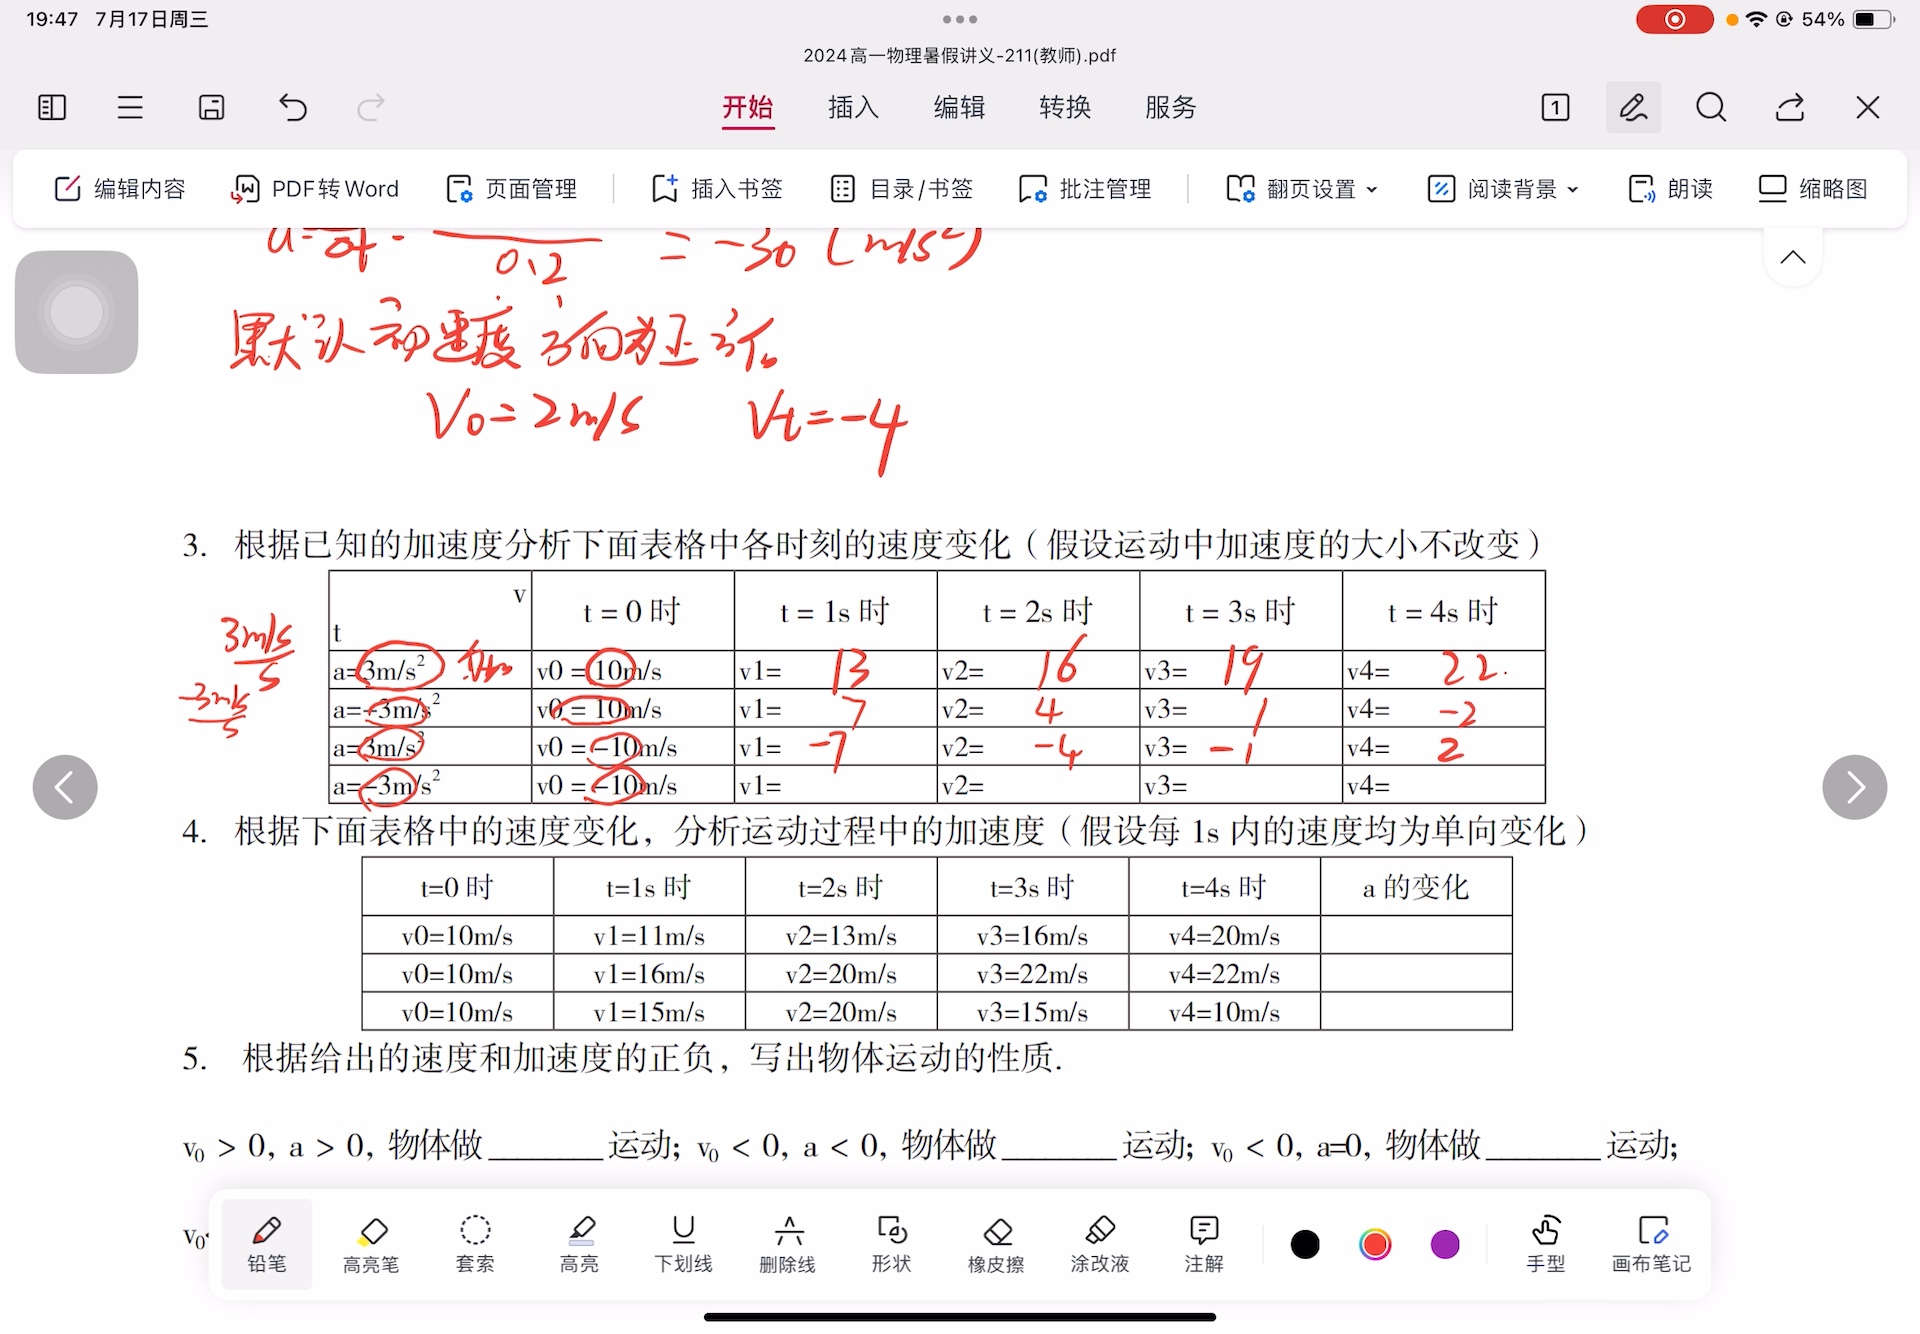Image resolution: width=1920 pixels, height=1334 pixels.
Task: Select the 铅笔 pencil tool
Action: 266,1243
